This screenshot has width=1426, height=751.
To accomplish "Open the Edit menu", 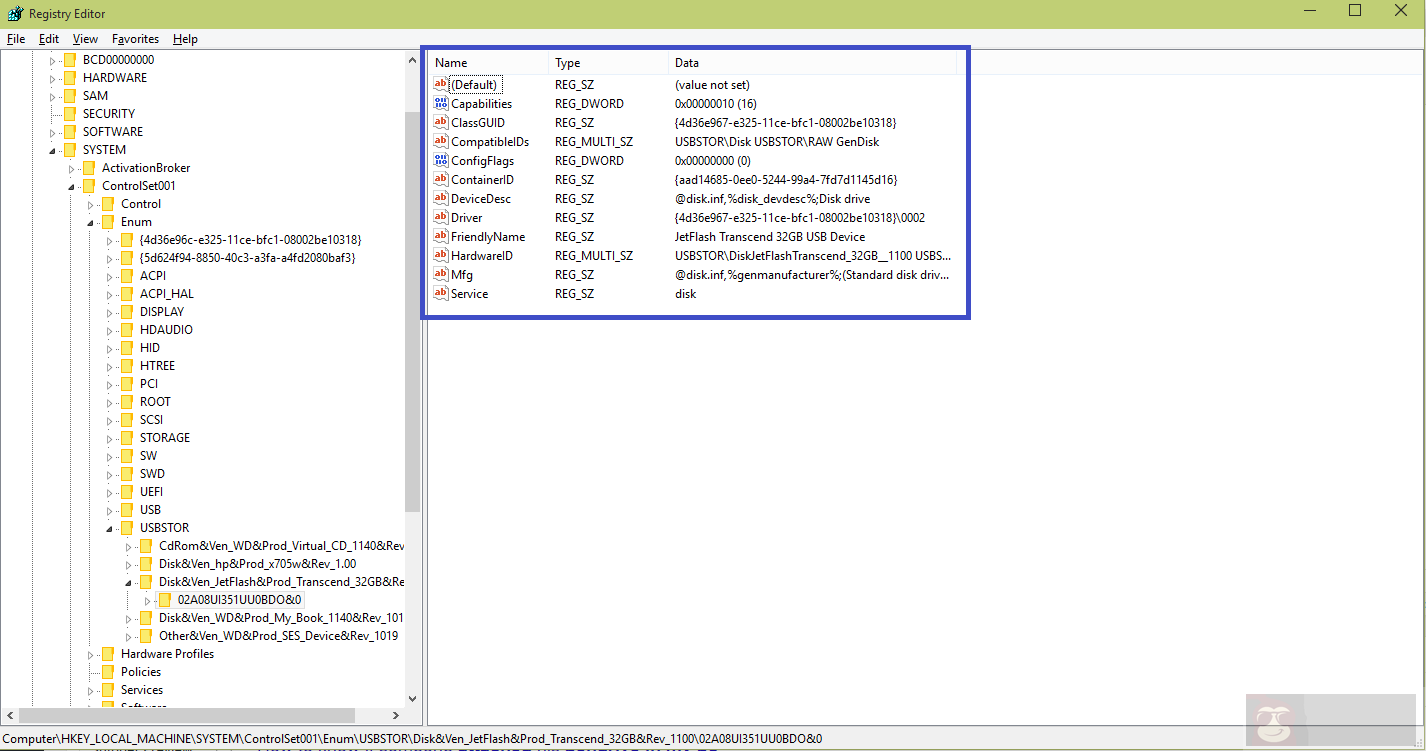I will point(49,39).
